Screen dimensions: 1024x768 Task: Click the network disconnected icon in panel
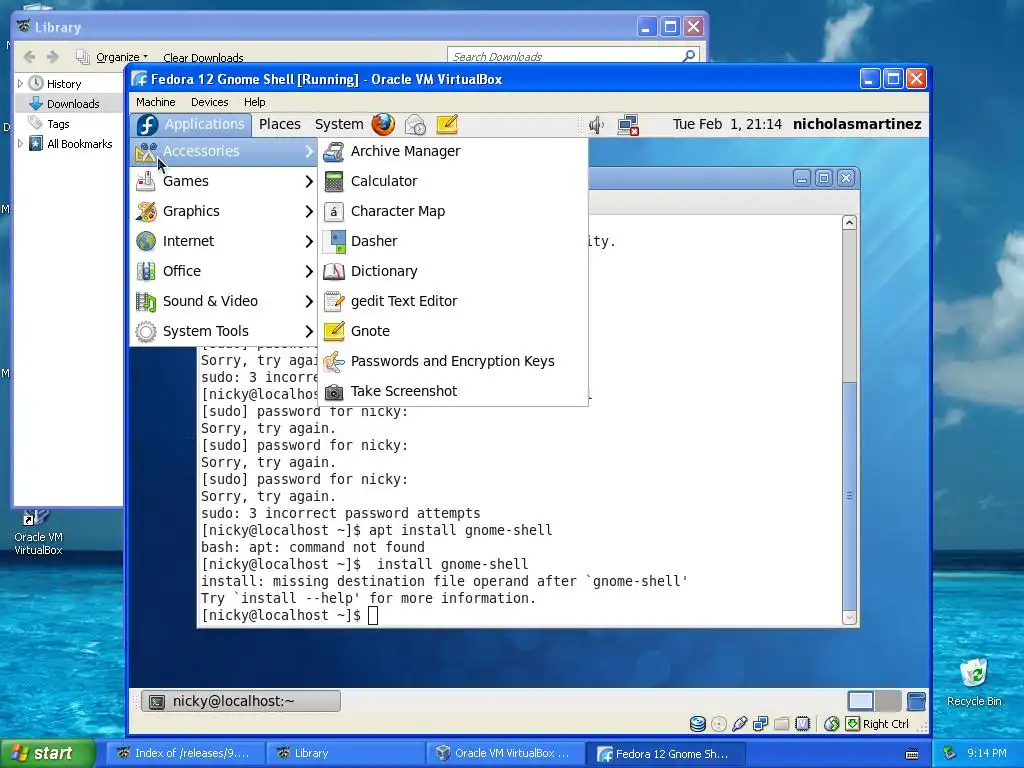click(628, 125)
